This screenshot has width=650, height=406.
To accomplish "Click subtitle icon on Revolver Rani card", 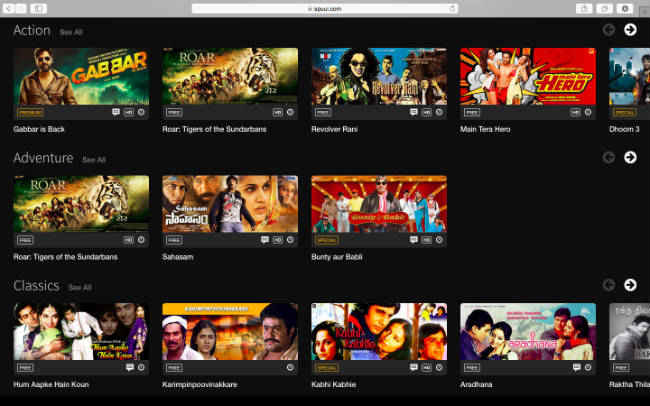I will (x=414, y=112).
